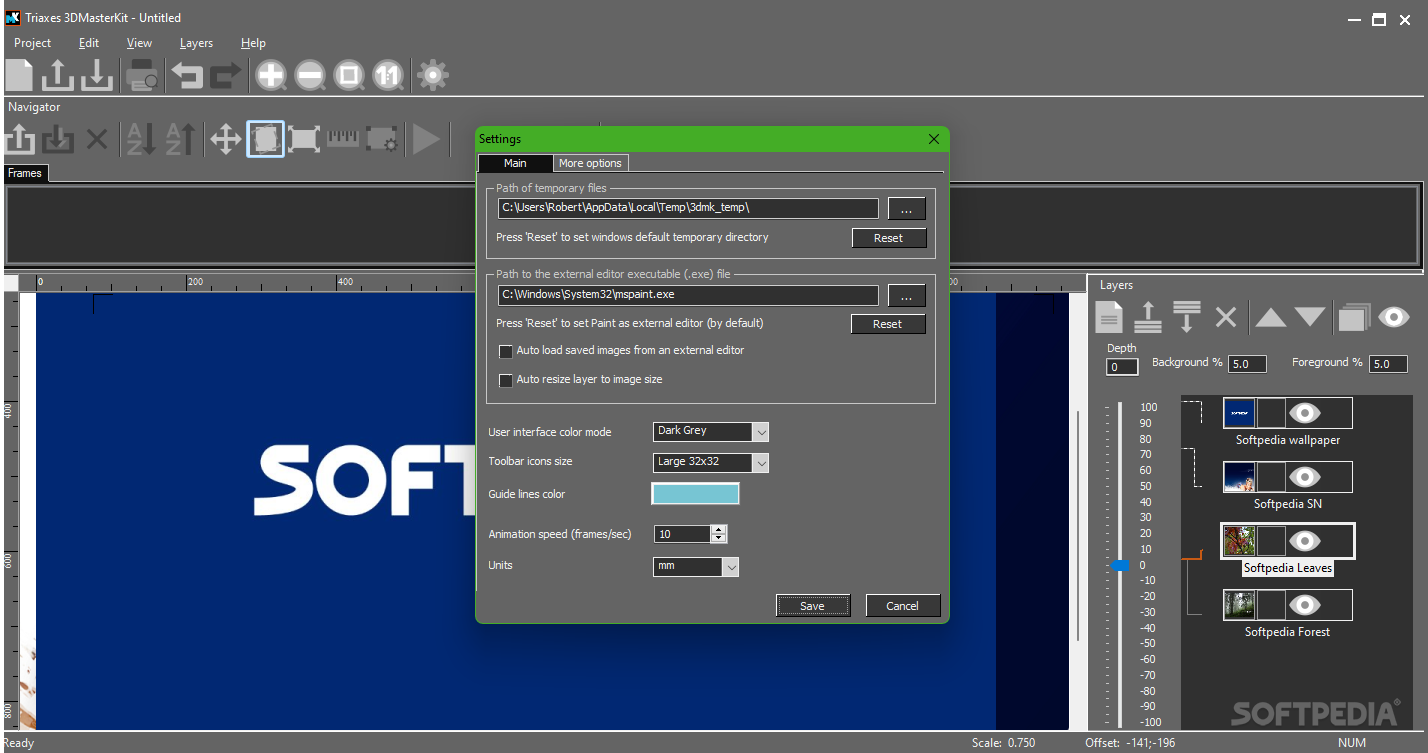This screenshot has height=753, width=1428.
Task: Select the move cross-arrows tool
Action: click(x=226, y=140)
